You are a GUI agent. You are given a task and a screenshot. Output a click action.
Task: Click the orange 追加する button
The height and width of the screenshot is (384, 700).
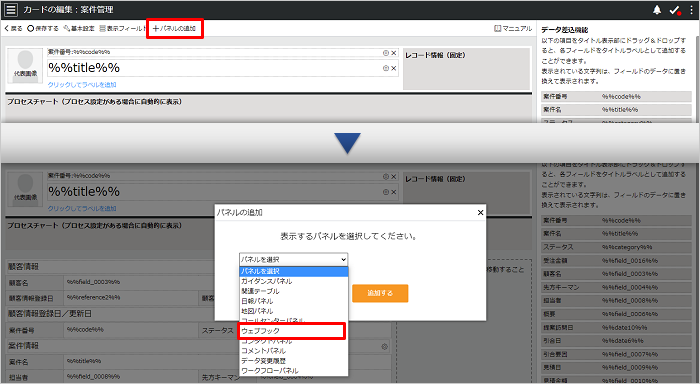point(380,293)
